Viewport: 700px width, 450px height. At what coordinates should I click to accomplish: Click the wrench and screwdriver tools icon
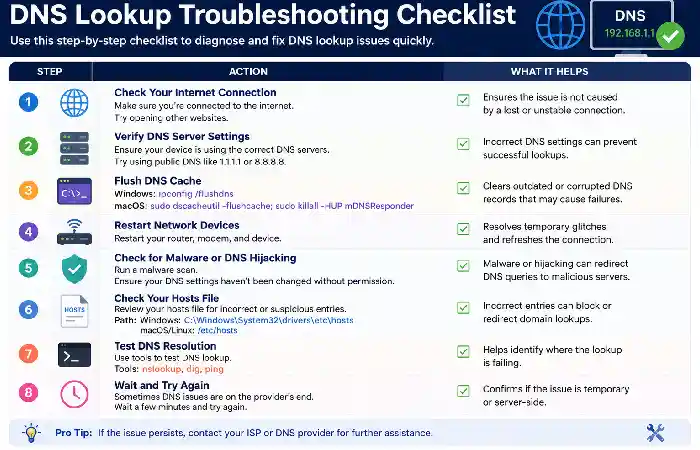[655, 433]
